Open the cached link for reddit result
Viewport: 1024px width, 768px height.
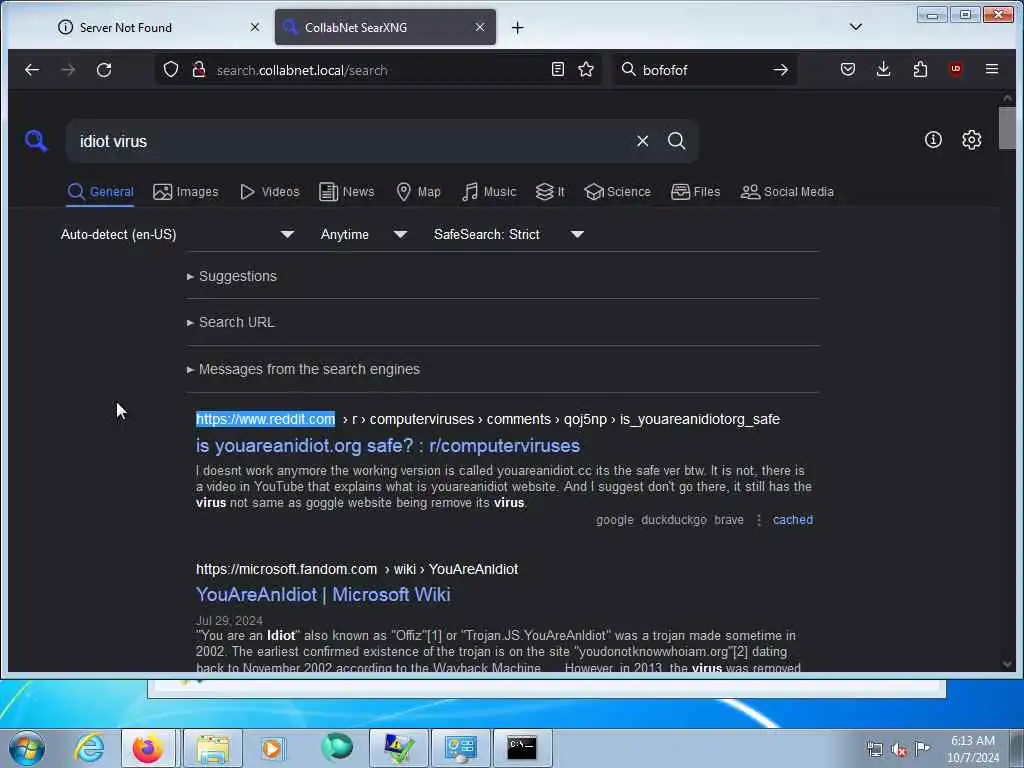[x=793, y=520]
